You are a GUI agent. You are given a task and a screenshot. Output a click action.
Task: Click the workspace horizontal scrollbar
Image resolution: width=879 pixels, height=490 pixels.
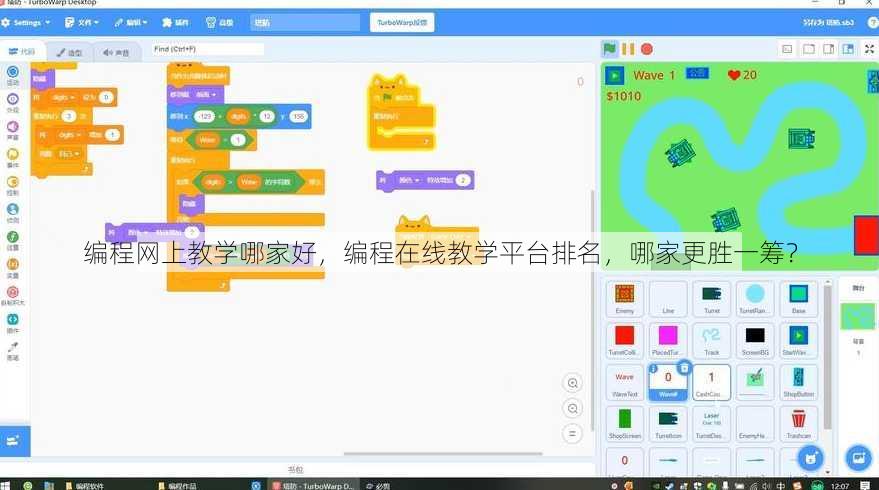443,454
